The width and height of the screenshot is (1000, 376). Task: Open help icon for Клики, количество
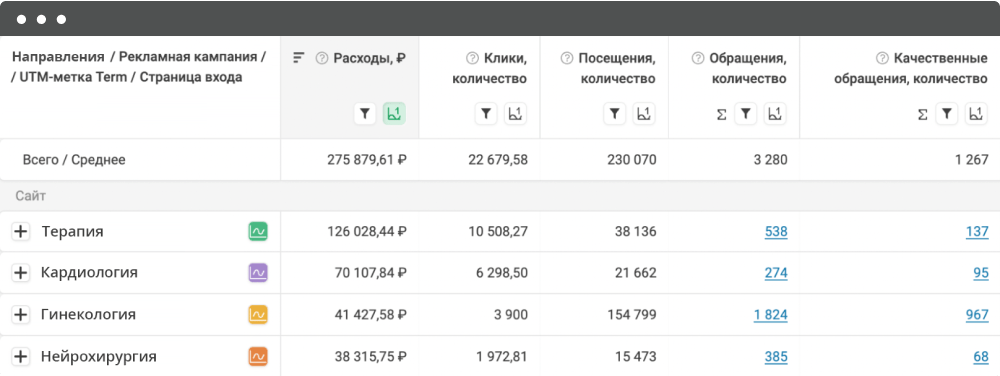point(472,58)
